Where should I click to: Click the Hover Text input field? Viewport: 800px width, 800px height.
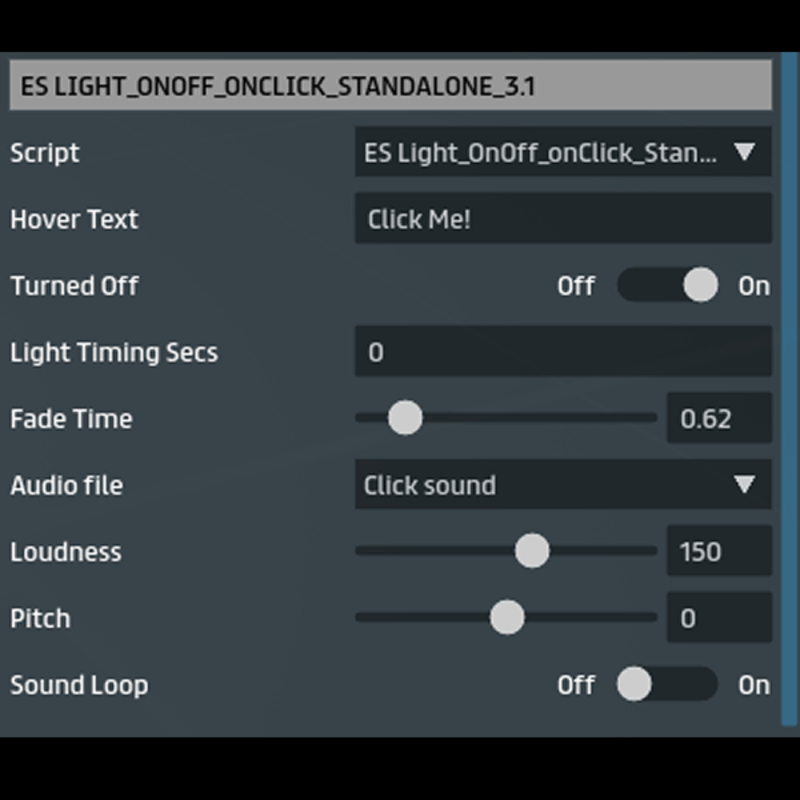tap(562, 219)
